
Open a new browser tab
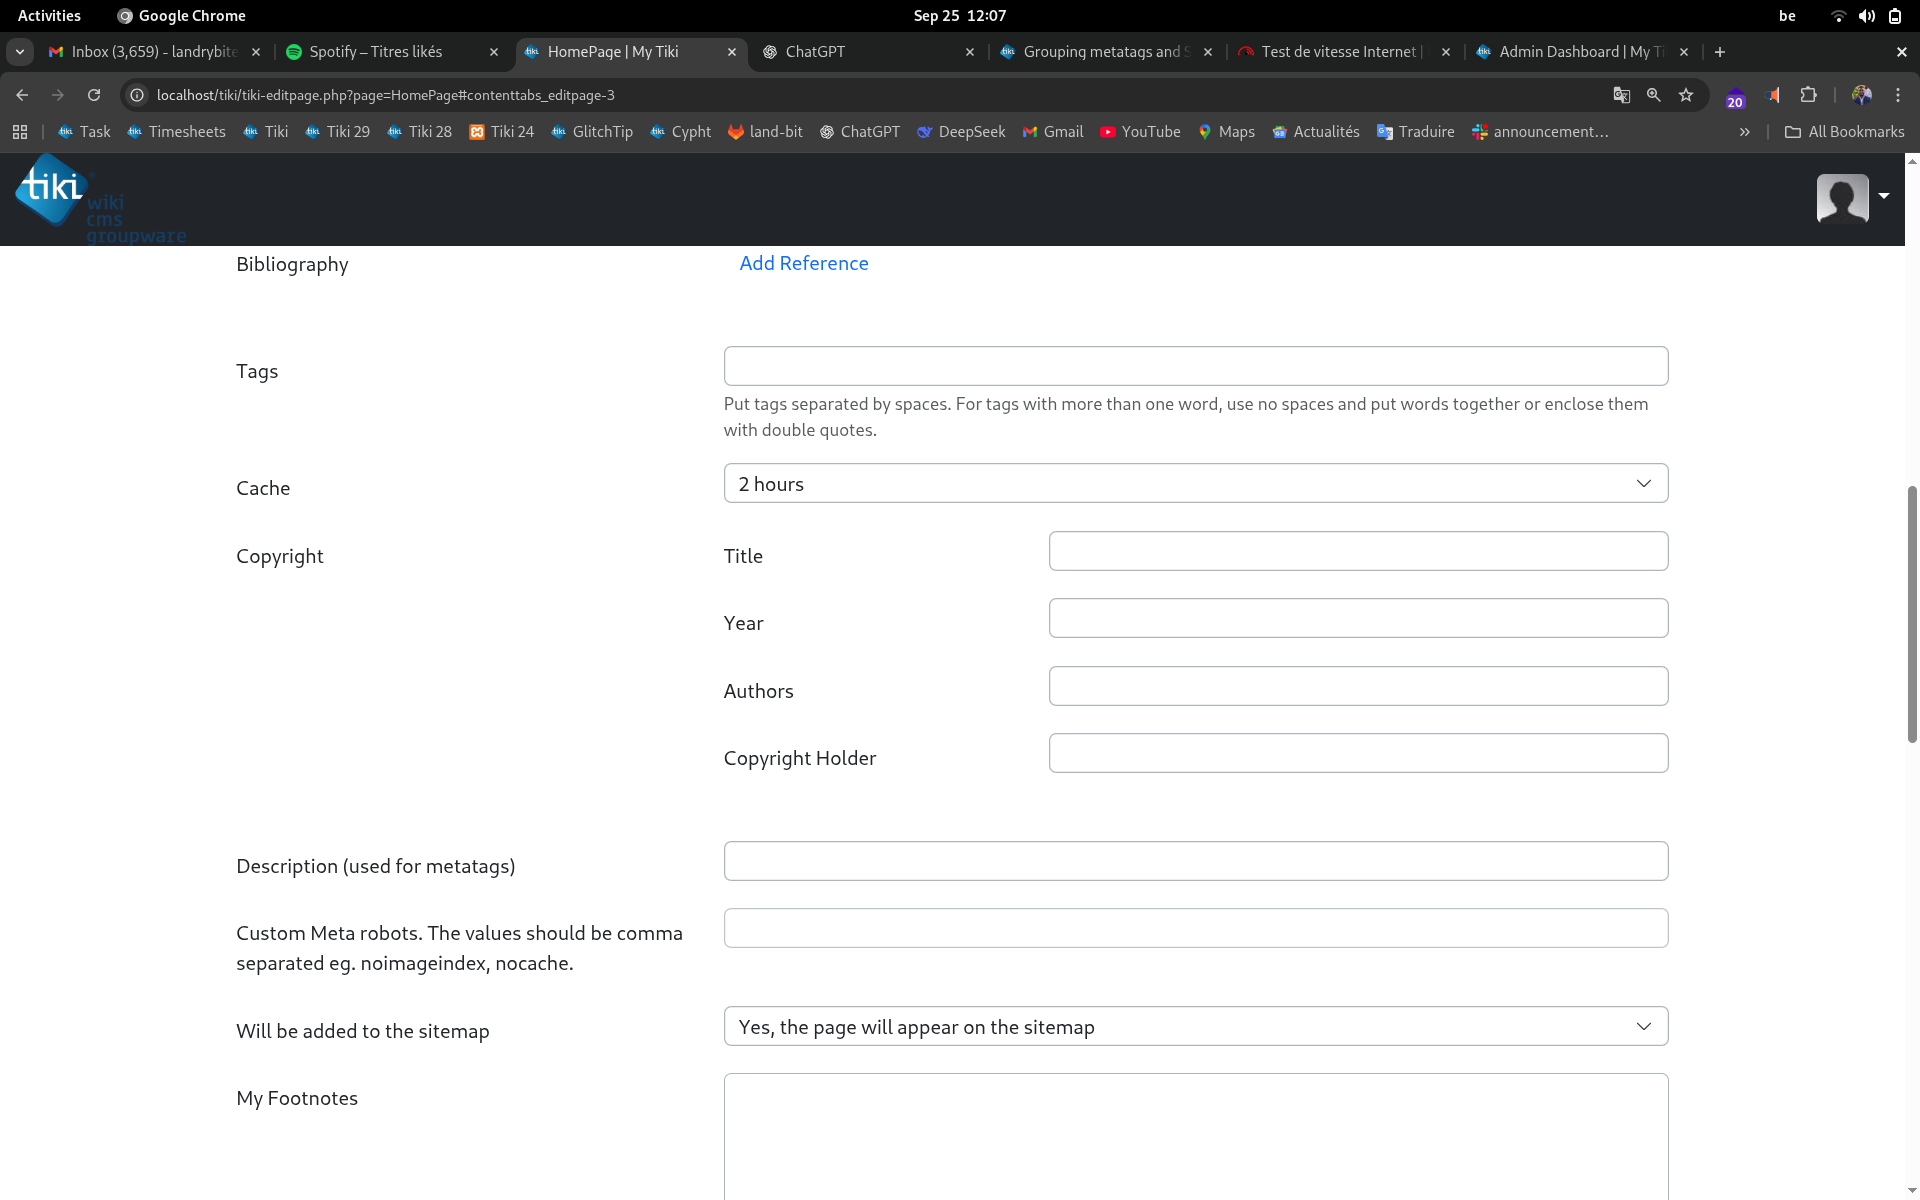click(x=1720, y=52)
